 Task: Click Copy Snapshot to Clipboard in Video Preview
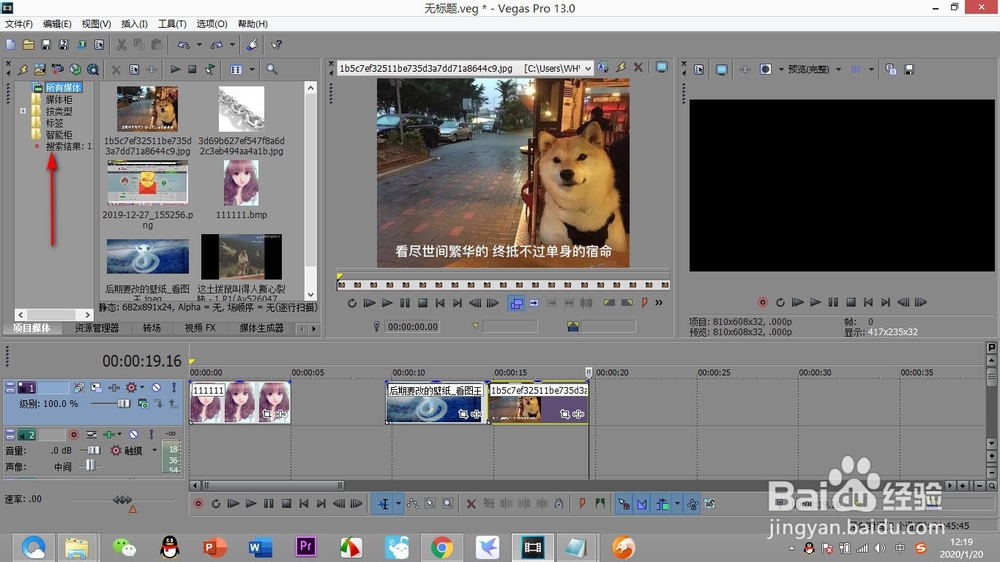[x=891, y=69]
